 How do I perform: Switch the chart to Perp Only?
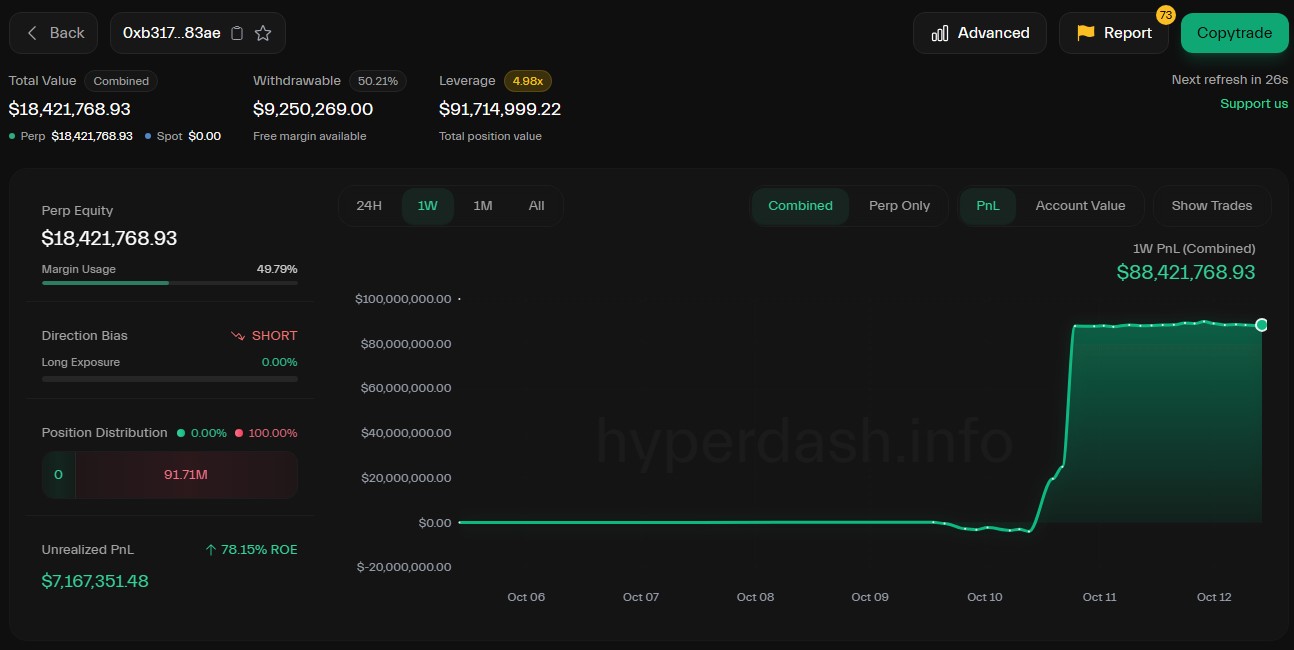pyautogui.click(x=899, y=206)
